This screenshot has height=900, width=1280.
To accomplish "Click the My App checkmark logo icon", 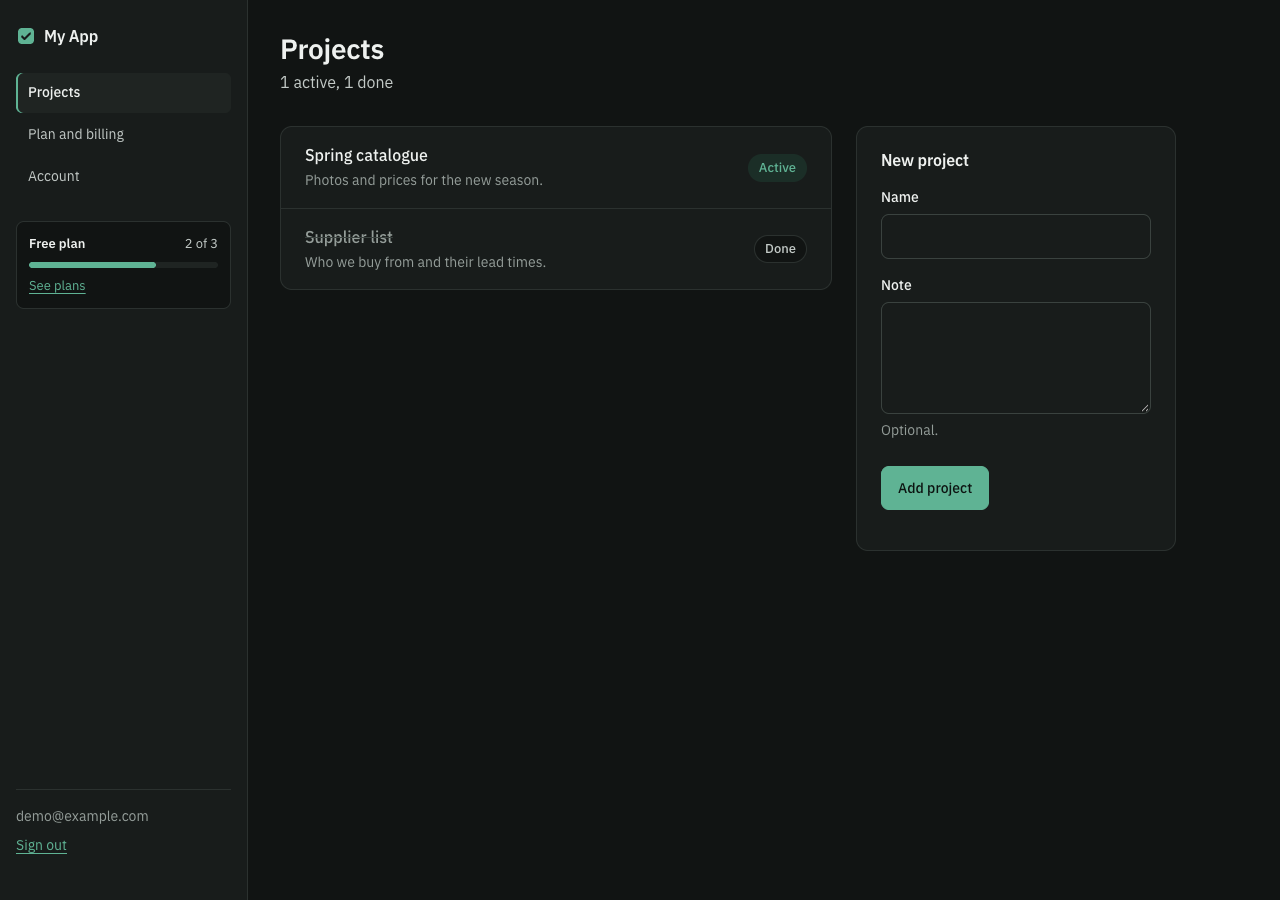I will 26,36.
